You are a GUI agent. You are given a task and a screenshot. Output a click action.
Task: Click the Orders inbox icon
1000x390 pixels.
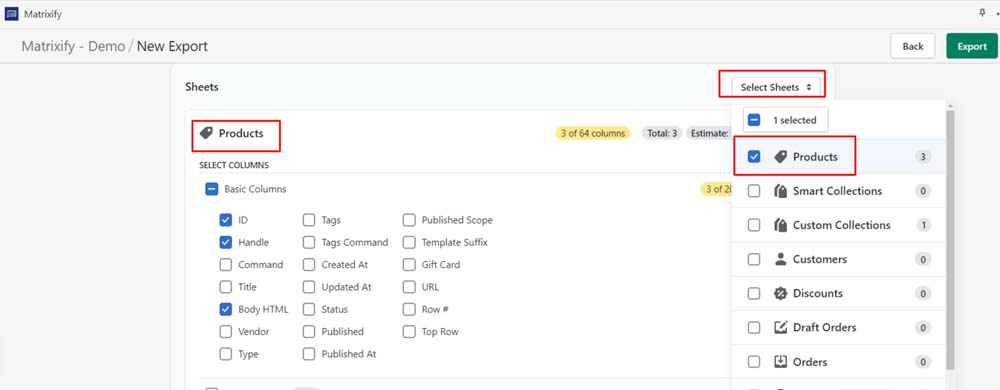click(781, 362)
